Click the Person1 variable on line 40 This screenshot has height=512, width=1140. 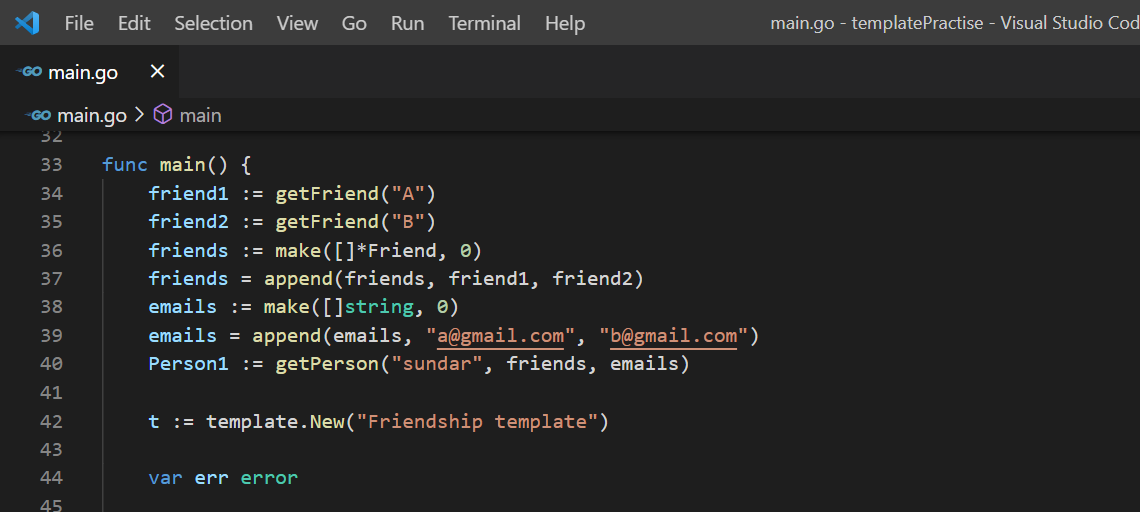tap(188, 364)
